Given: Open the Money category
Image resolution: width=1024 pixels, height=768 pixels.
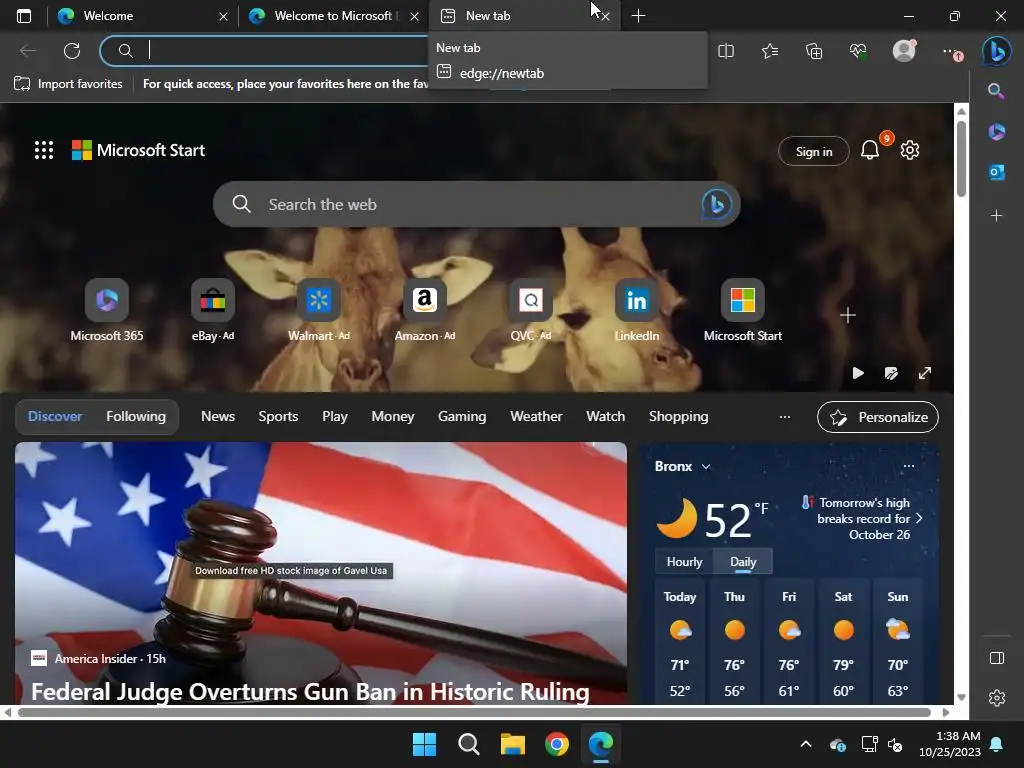Looking at the screenshot, I should 392,417.
